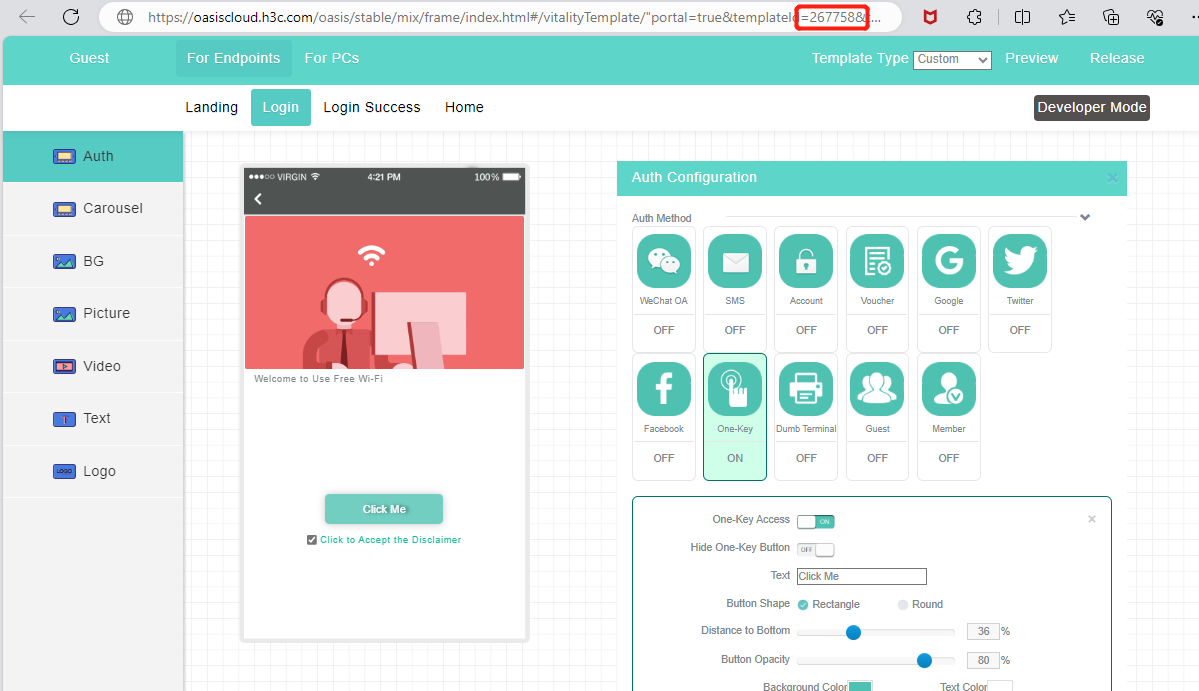Open the Carousel sidebar component
The image size is (1199, 691).
pyautogui.click(x=93, y=209)
